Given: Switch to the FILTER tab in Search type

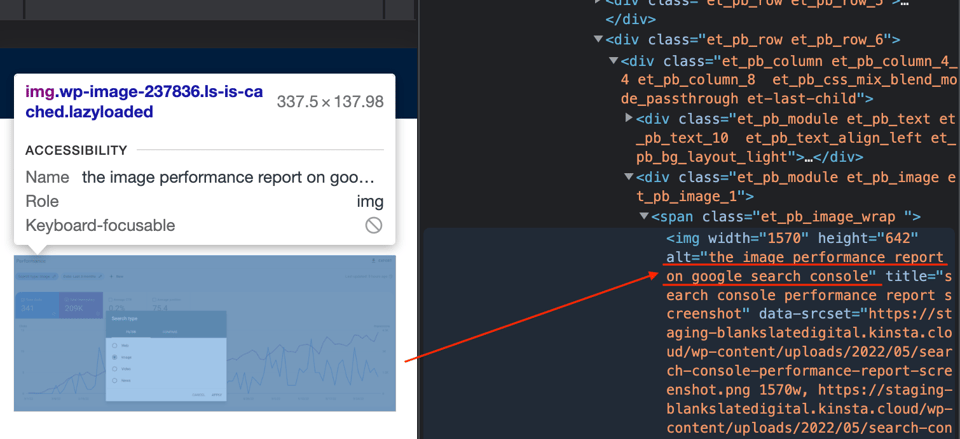Looking at the screenshot, I should tap(131, 332).
